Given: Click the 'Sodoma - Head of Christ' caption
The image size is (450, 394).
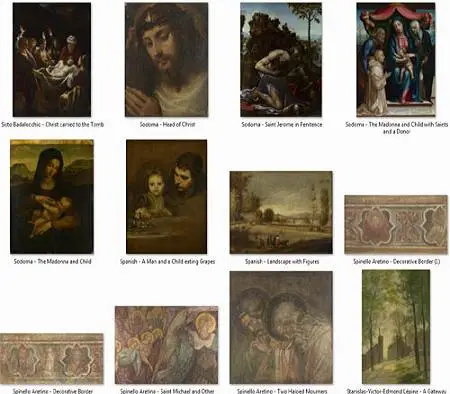Looking at the screenshot, I should point(167,124).
